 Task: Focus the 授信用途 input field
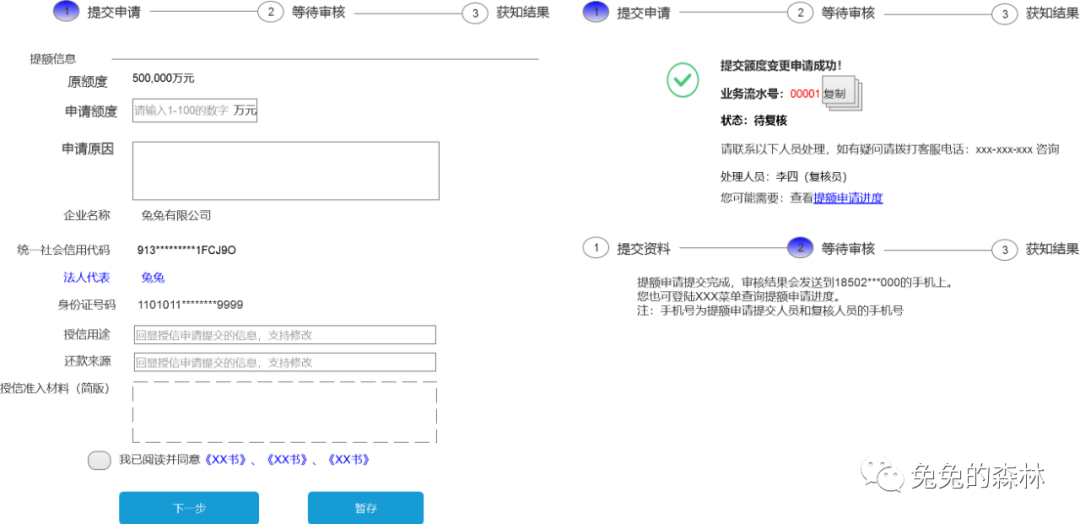point(284,335)
